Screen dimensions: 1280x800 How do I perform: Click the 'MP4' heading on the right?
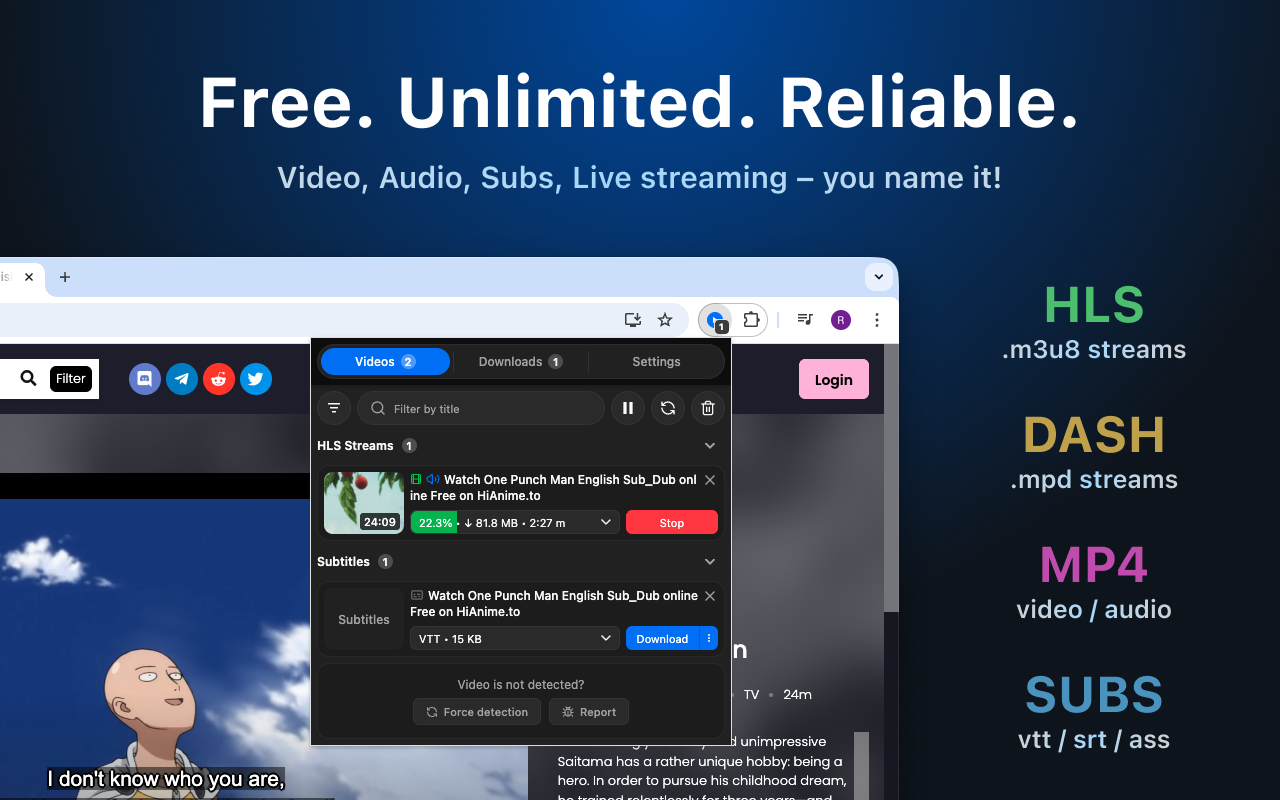[x=1094, y=565]
